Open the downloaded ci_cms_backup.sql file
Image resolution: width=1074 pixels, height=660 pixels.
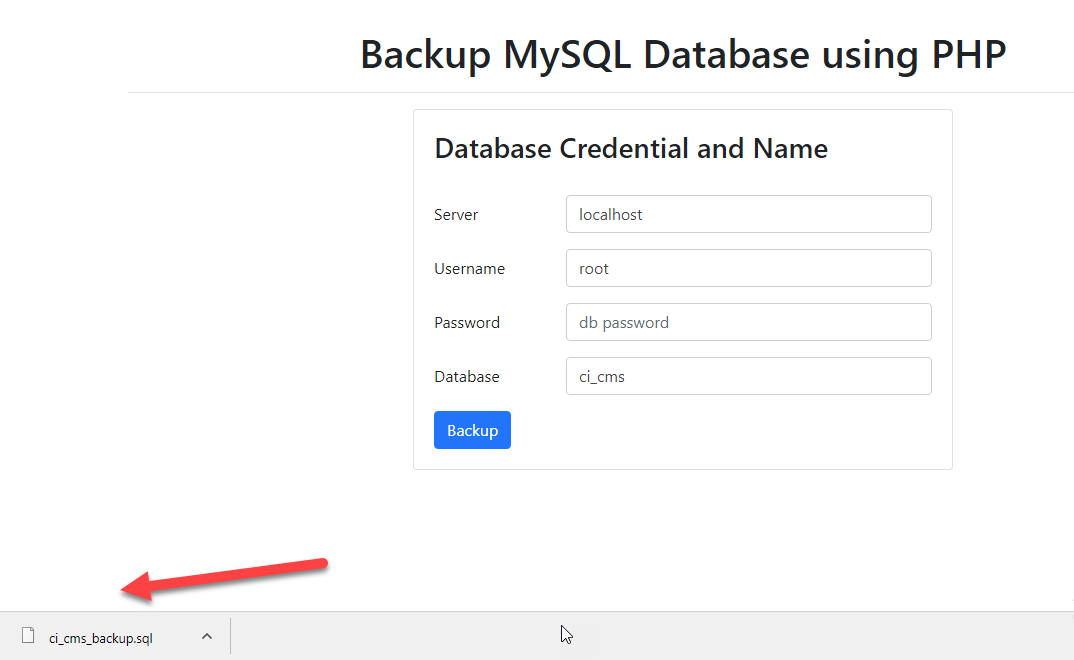coord(101,638)
